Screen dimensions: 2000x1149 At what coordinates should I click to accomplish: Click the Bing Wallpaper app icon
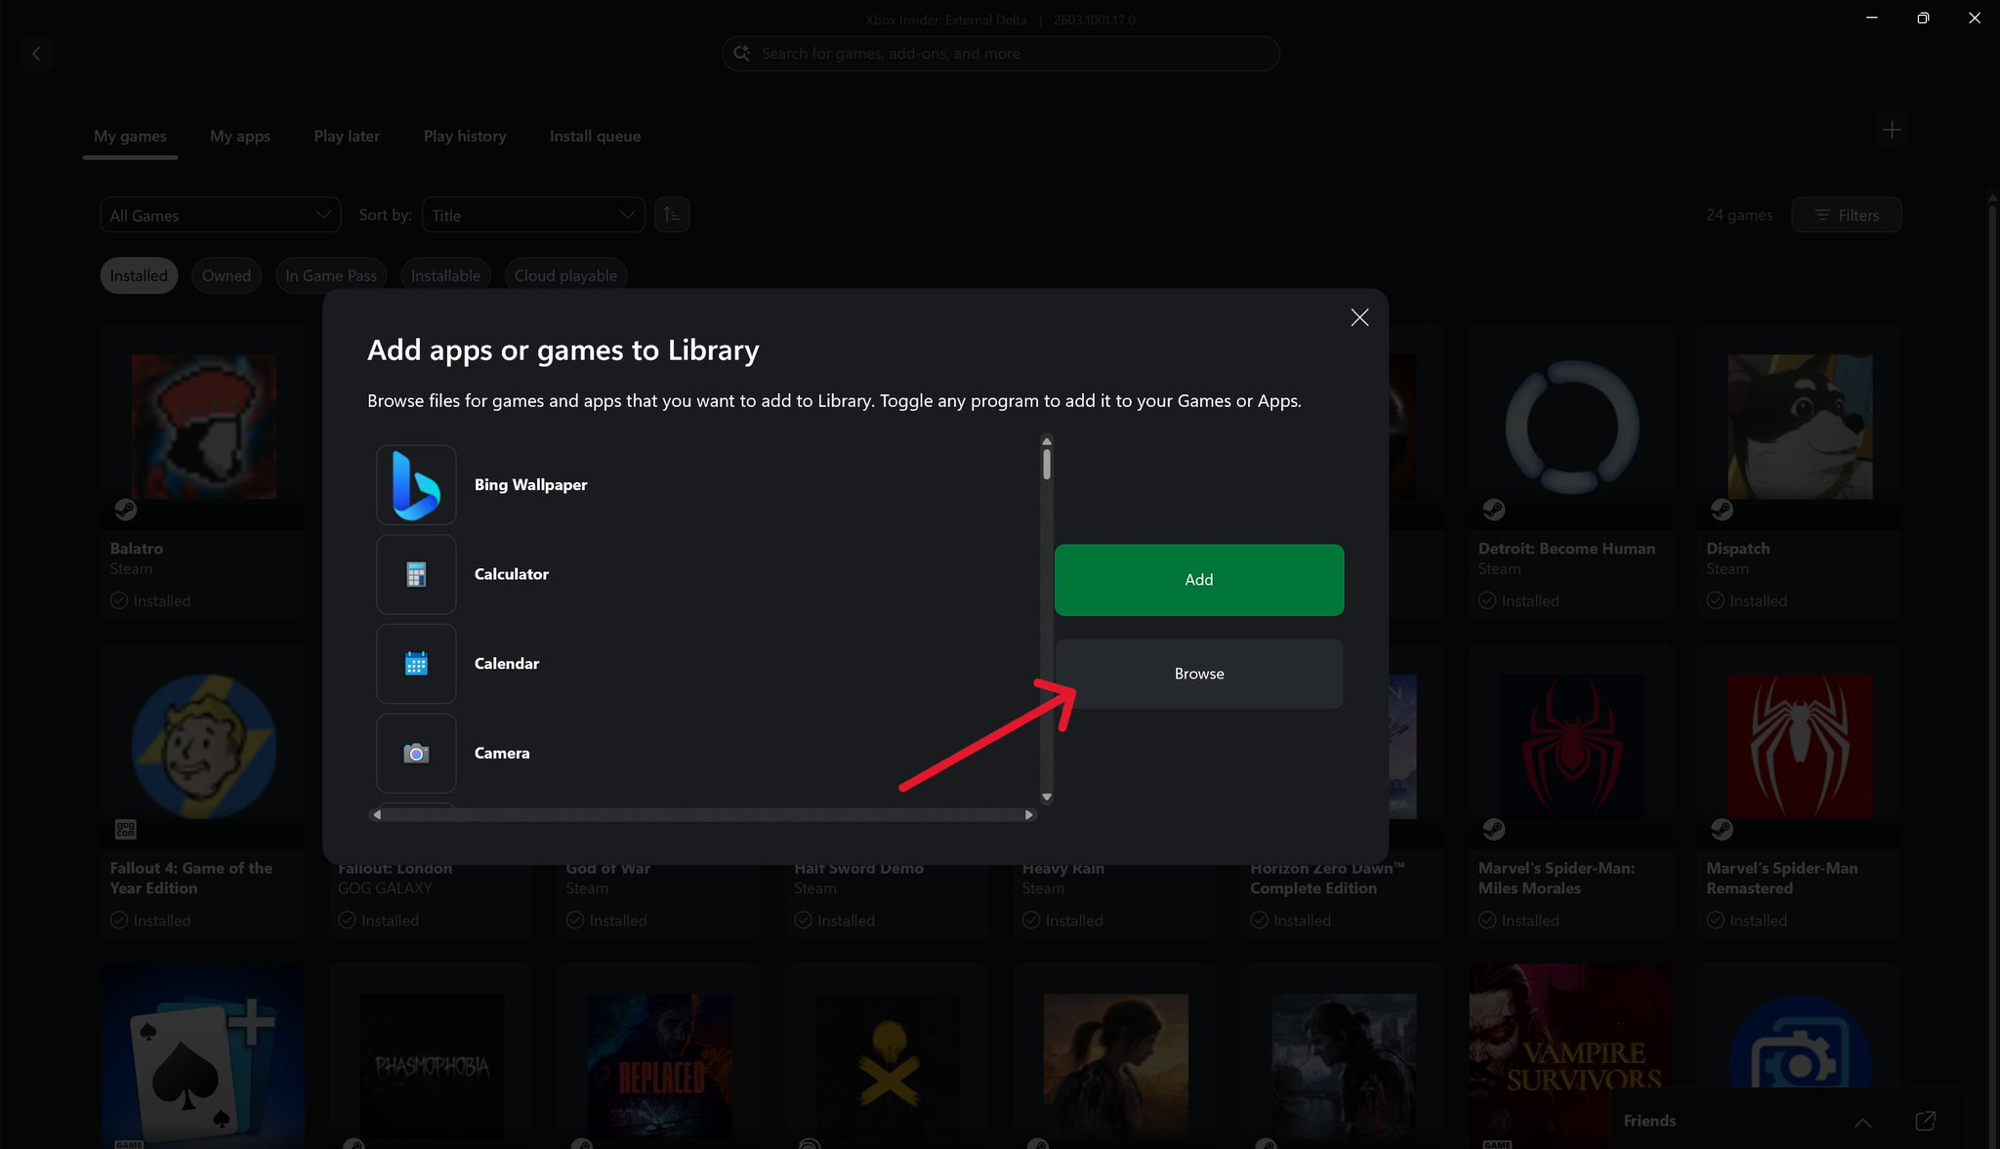coord(416,485)
